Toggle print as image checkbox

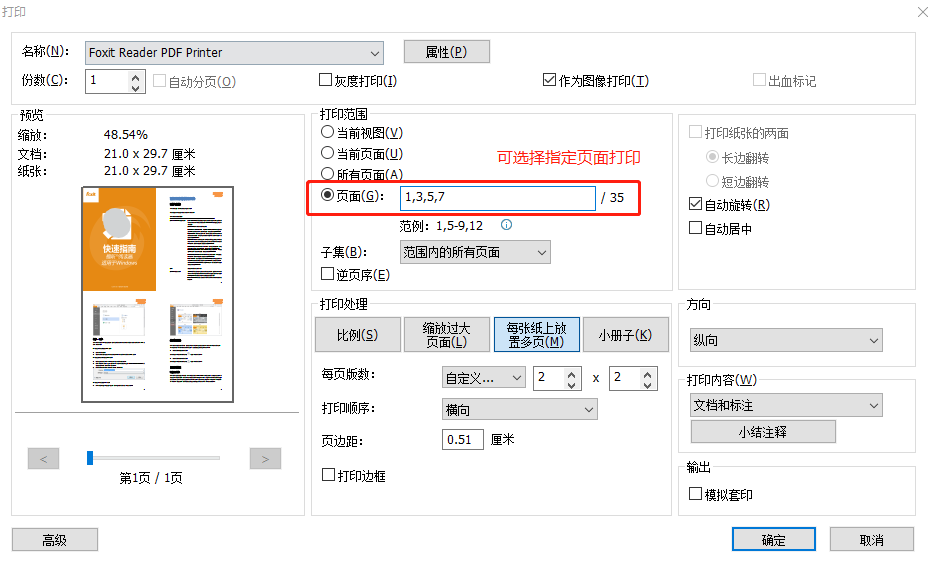point(549,80)
